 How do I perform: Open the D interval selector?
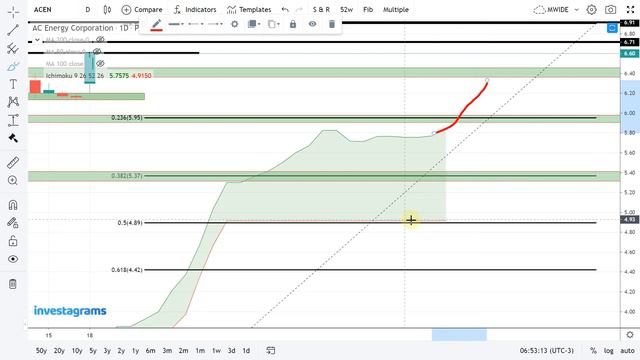coord(88,9)
